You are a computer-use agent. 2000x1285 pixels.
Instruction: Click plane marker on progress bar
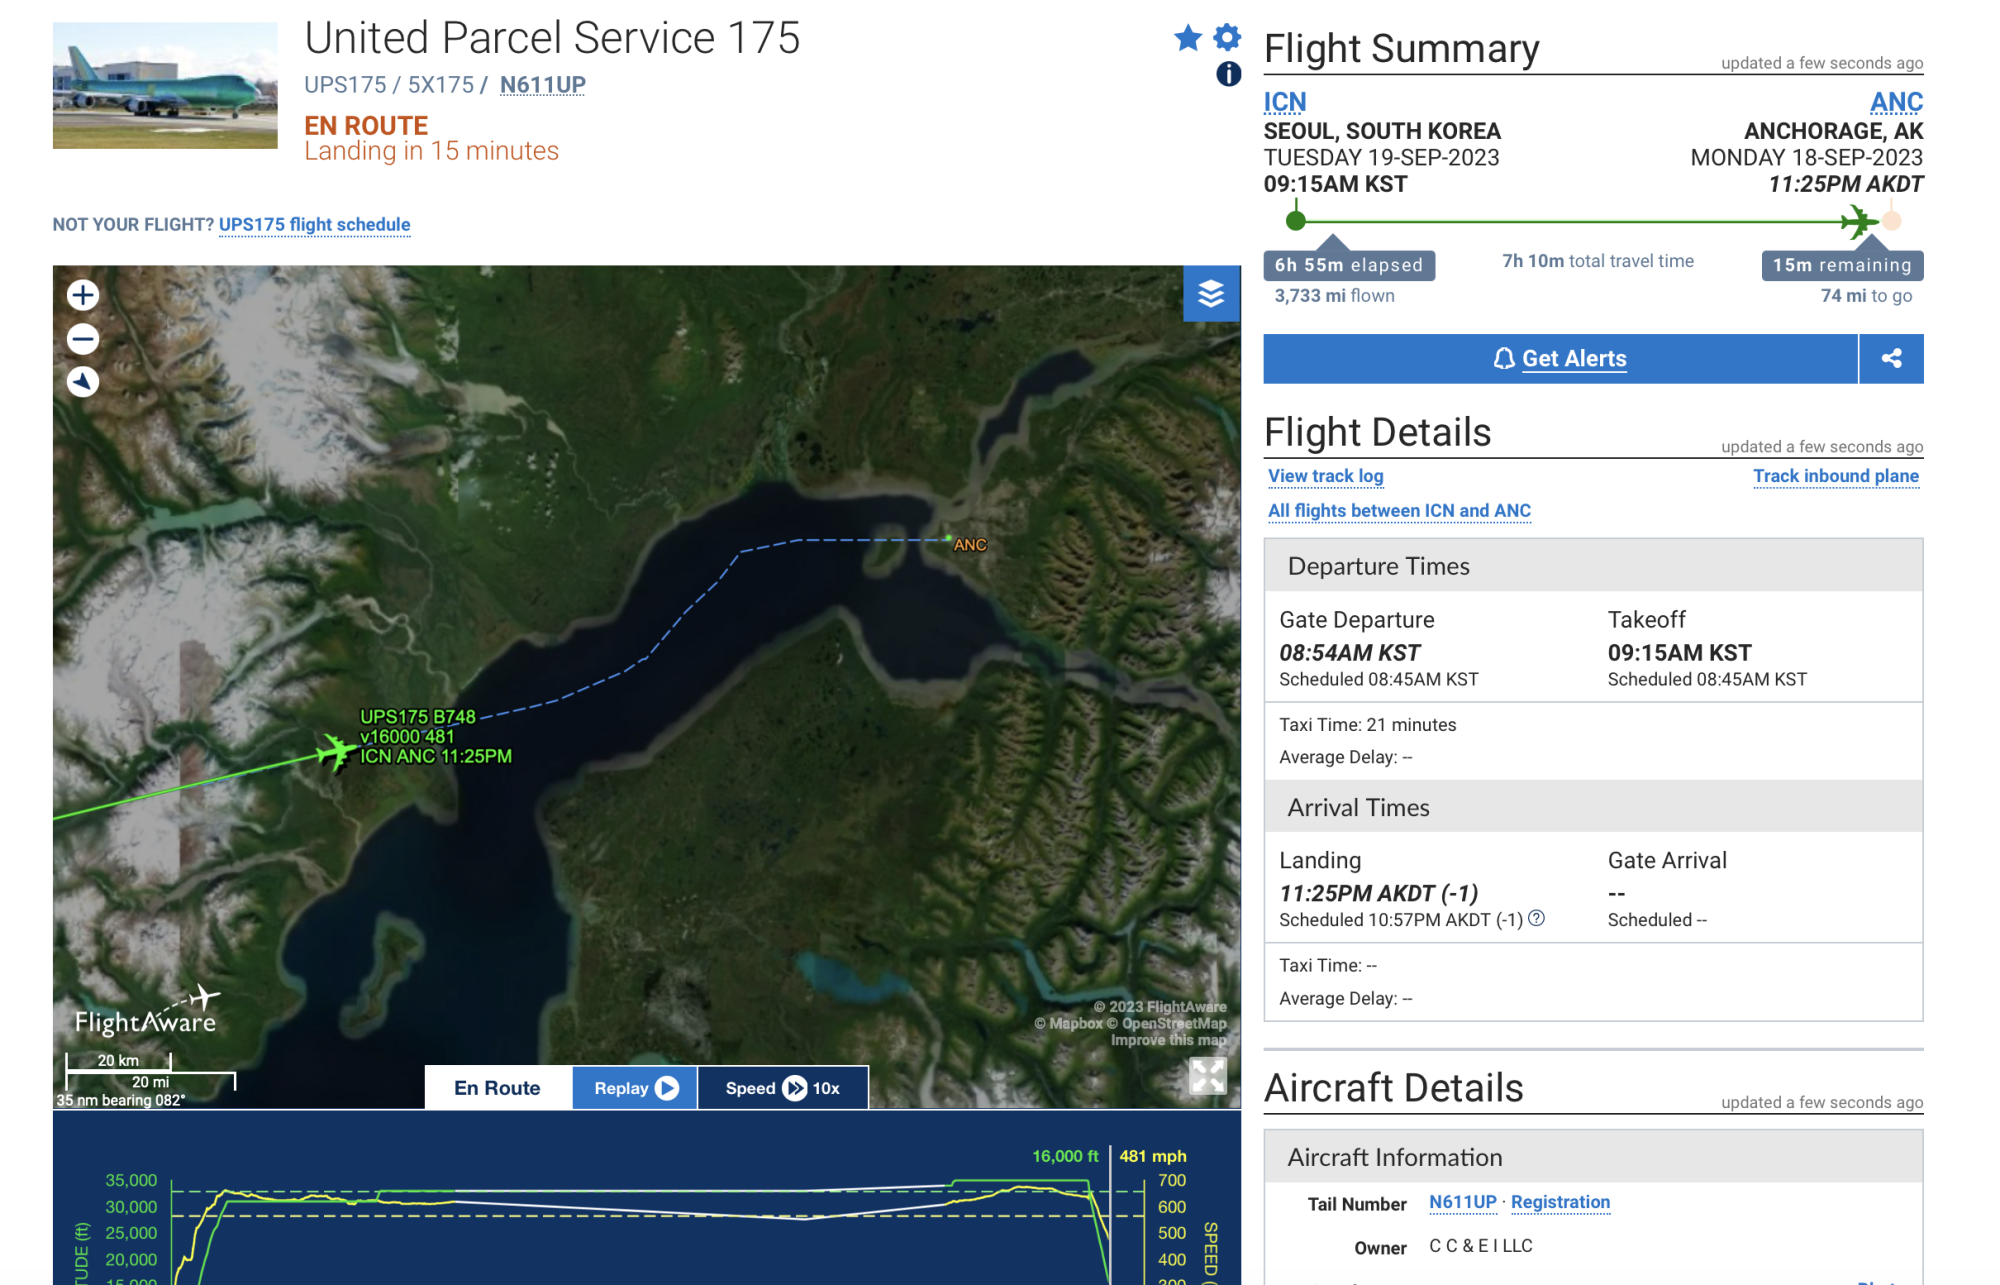coord(1858,221)
